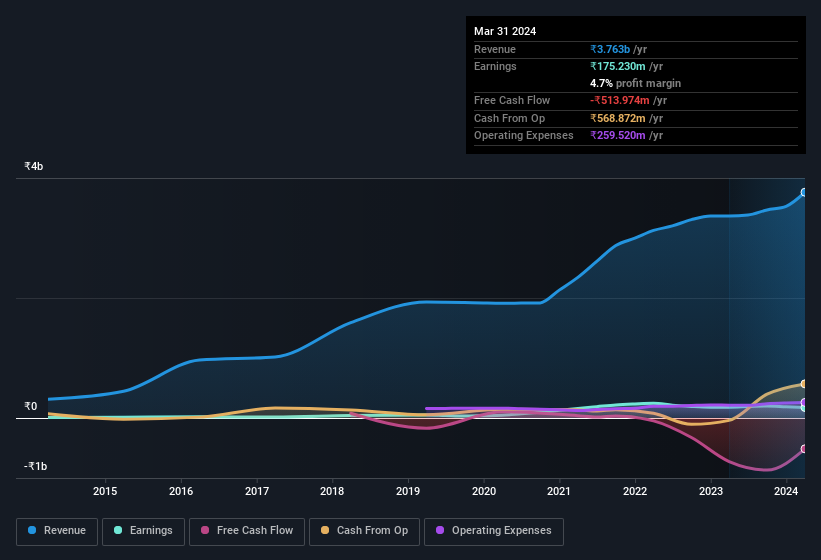Click the 2018 x-axis label

pyautogui.click(x=332, y=491)
